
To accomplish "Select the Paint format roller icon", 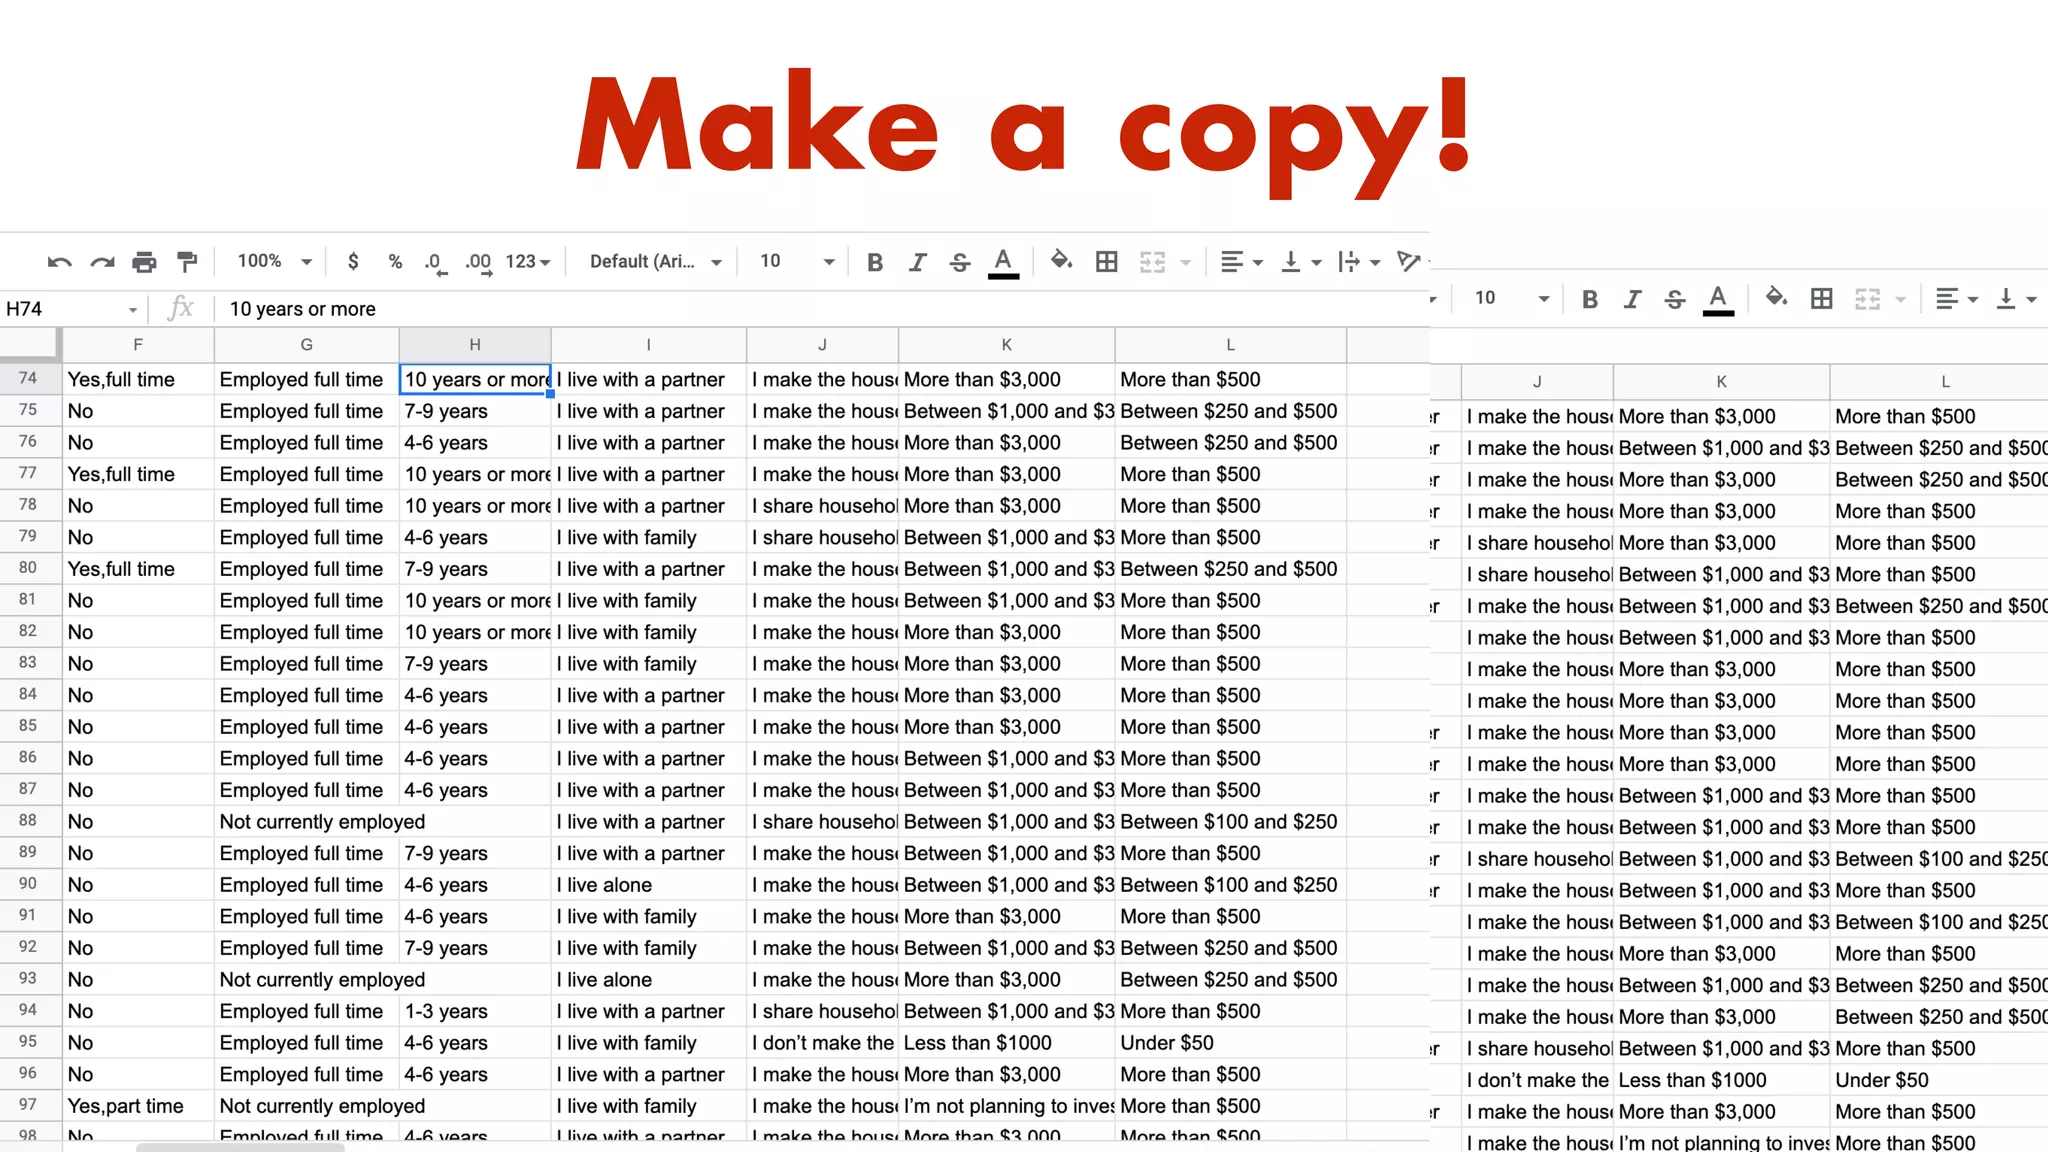I will (187, 262).
